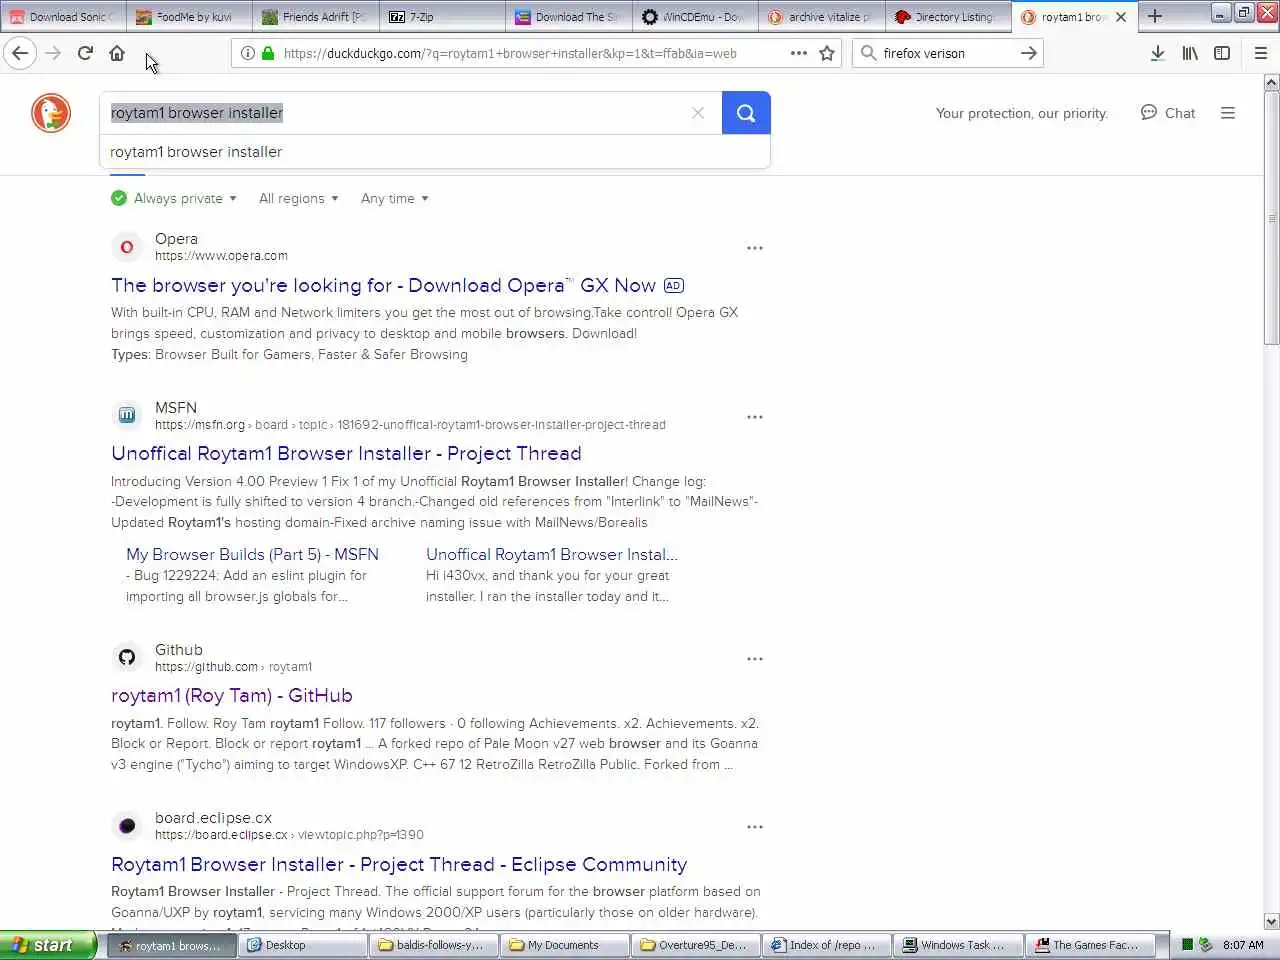This screenshot has height=960, width=1280.
Task: Open options dots for MSFN result
Action: (755, 417)
